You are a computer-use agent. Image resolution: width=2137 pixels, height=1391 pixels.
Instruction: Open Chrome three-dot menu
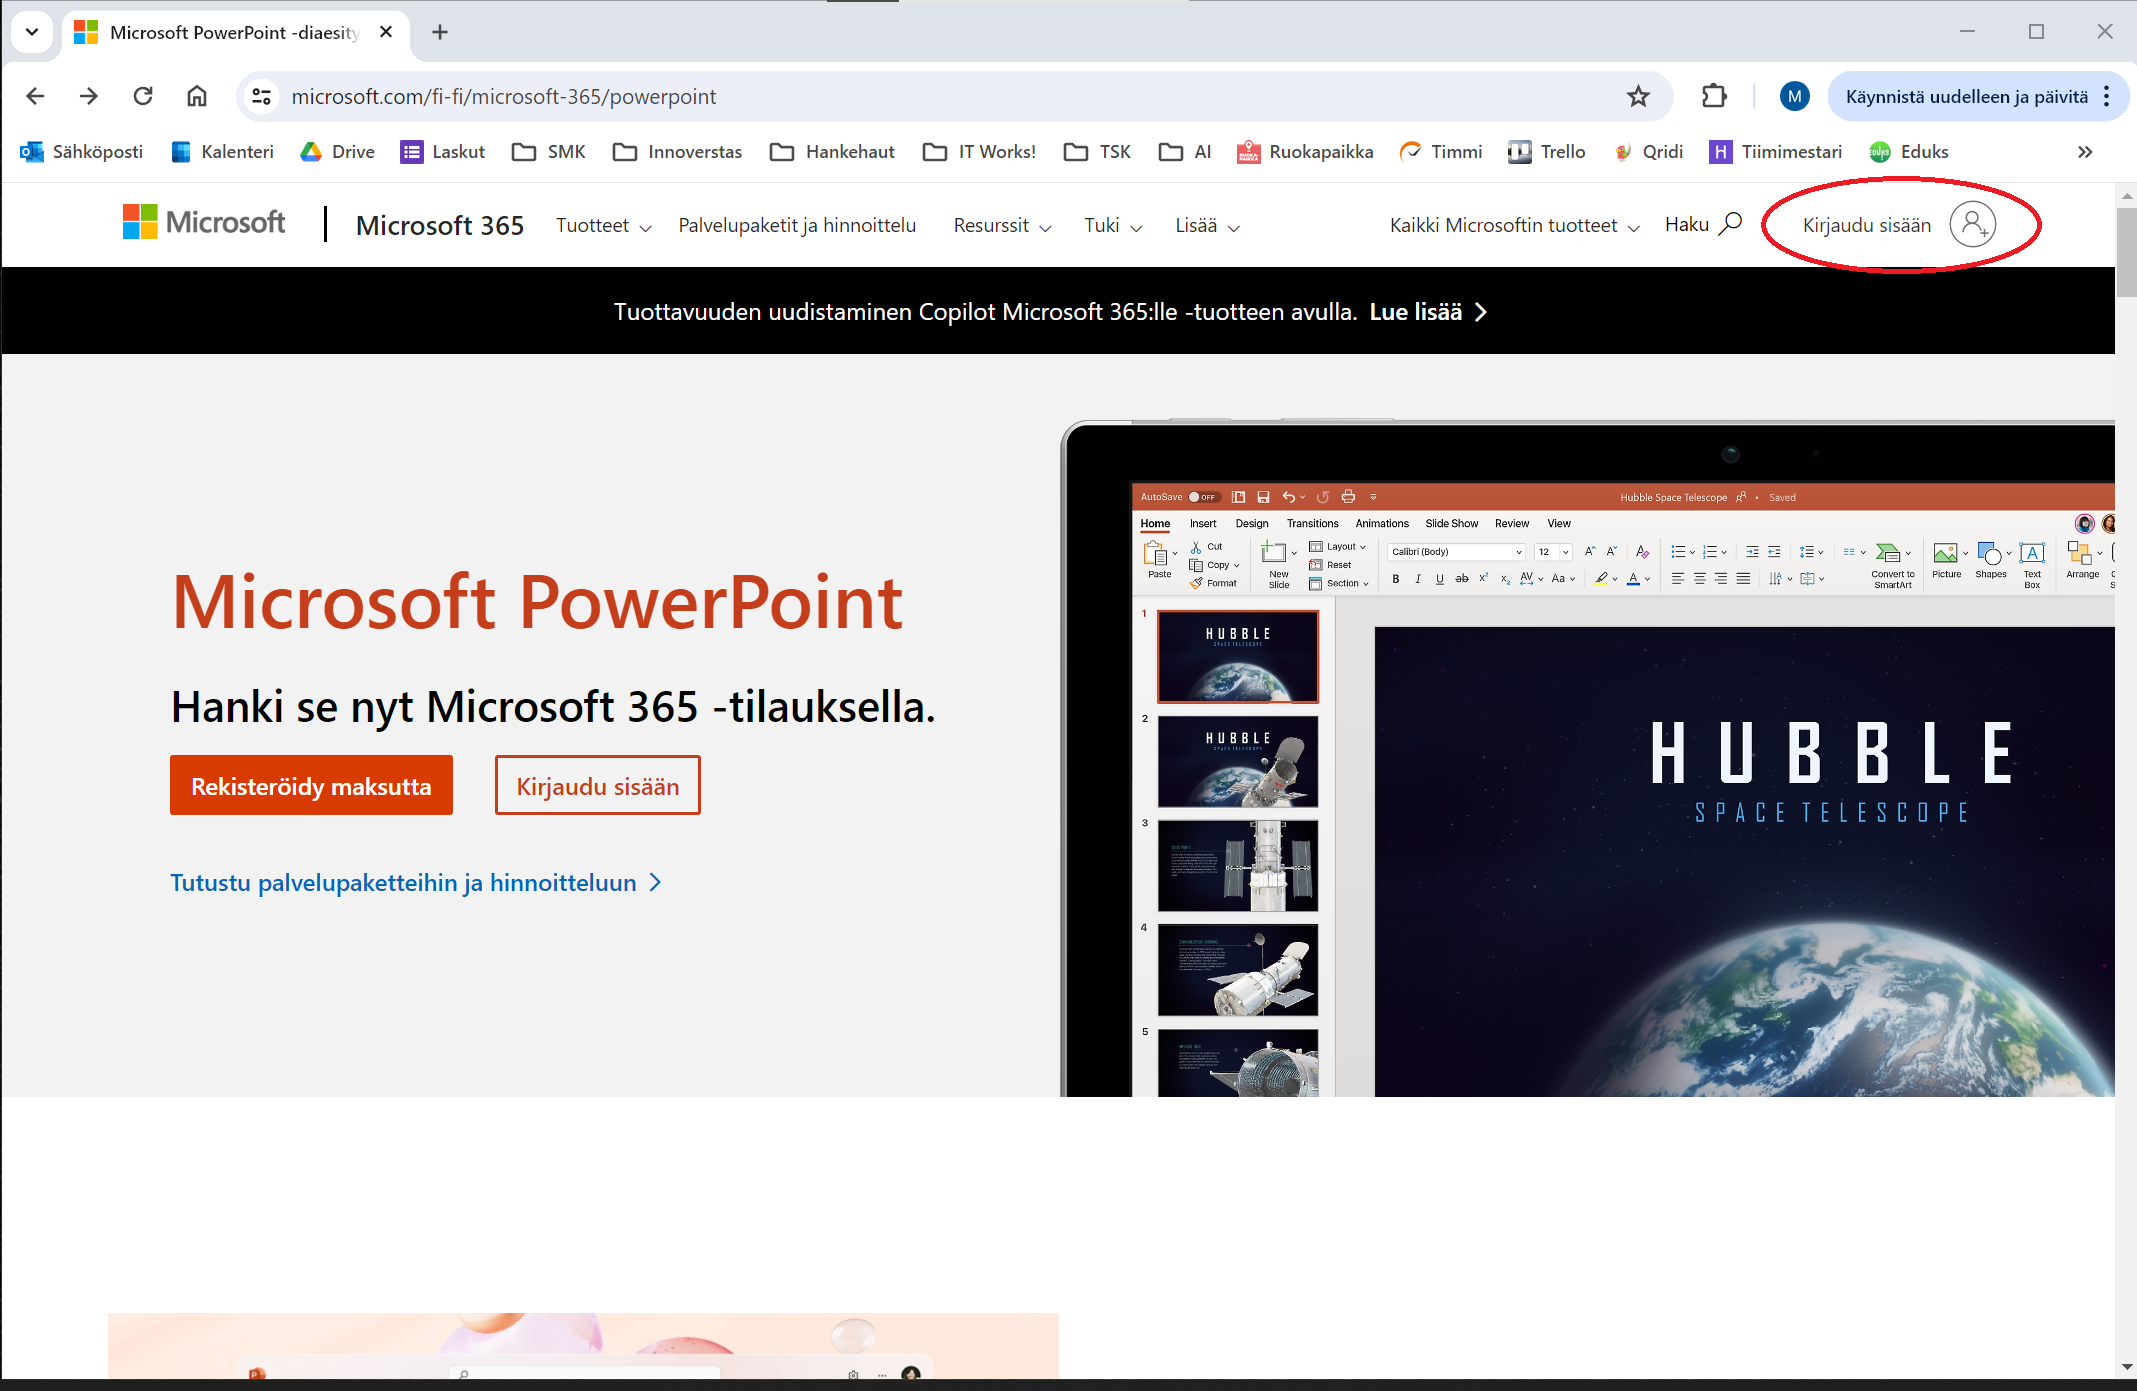[2106, 96]
